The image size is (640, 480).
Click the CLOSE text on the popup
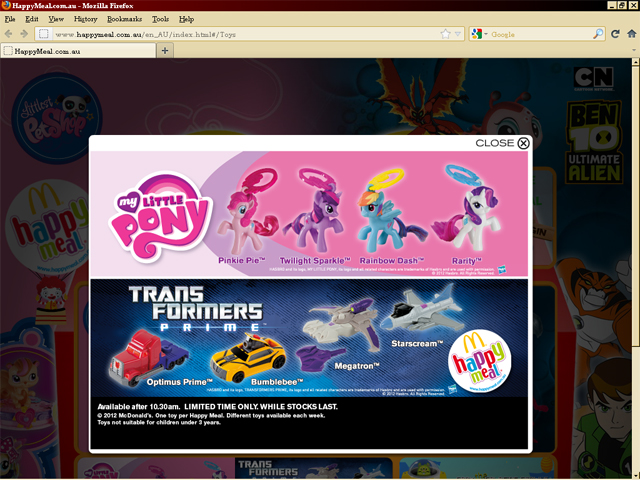(x=495, y=143)
